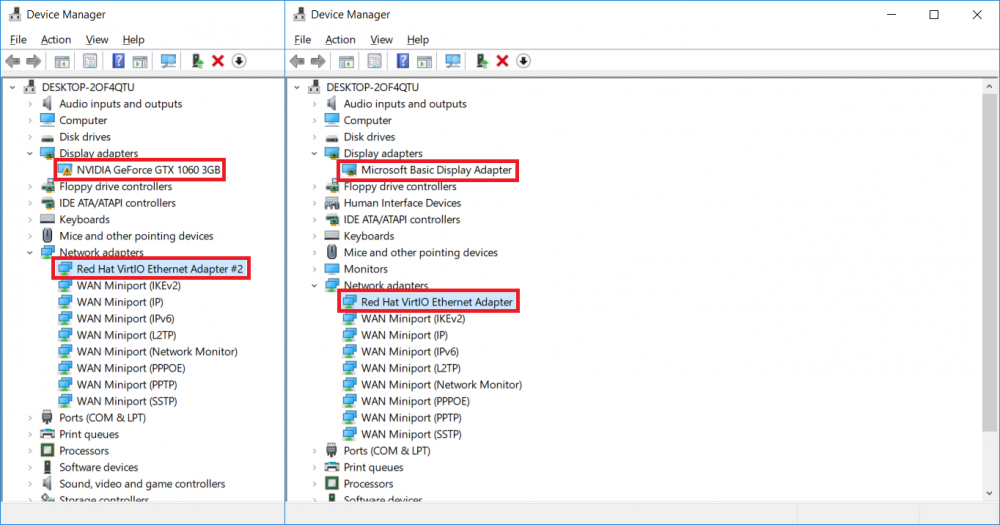Toggle console tree icon in right window toolbar
This screenshot has height=525, width=1000.
[346, 61]
